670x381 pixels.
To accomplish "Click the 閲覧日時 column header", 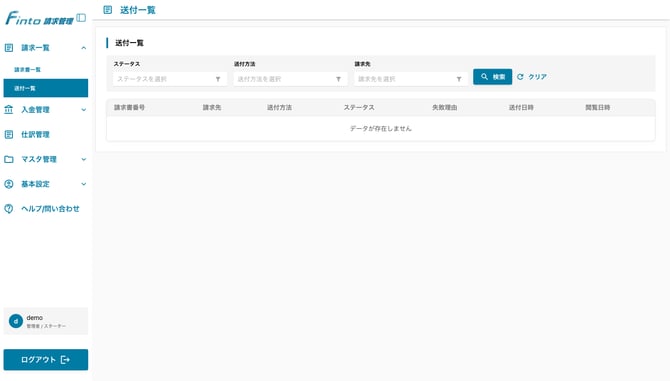I will pyautogui.click(x=597, y=108).
